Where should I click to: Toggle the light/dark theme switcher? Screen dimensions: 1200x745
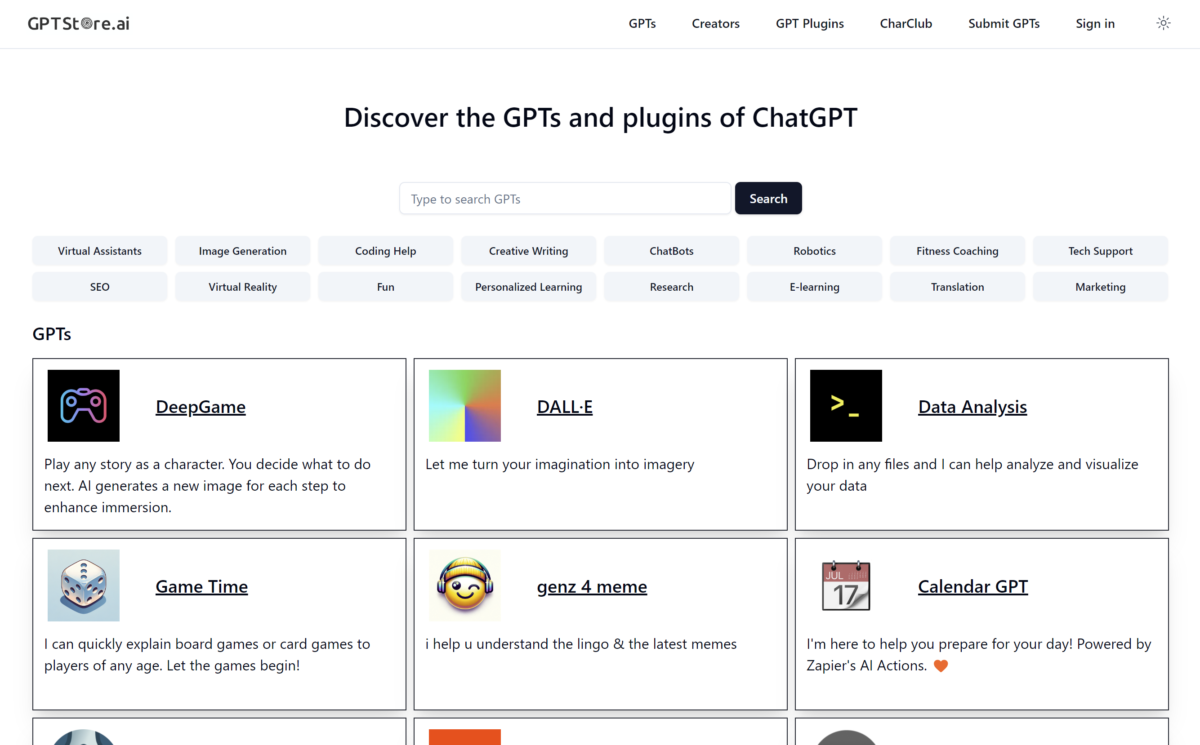pyautogui.click(x=1163, y=22)
